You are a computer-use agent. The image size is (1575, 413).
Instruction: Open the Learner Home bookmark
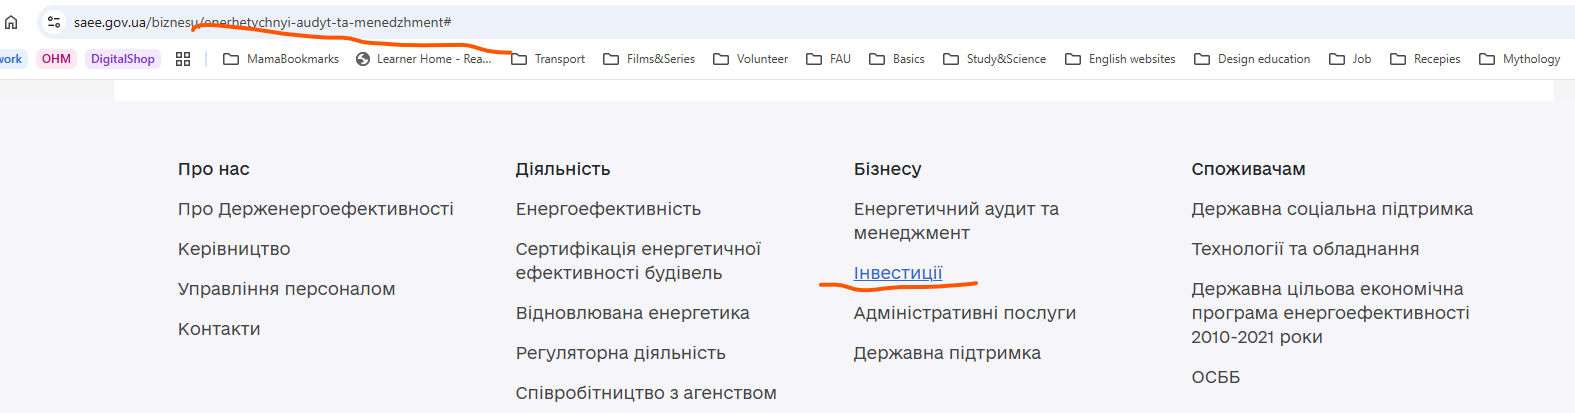(424, 59)
